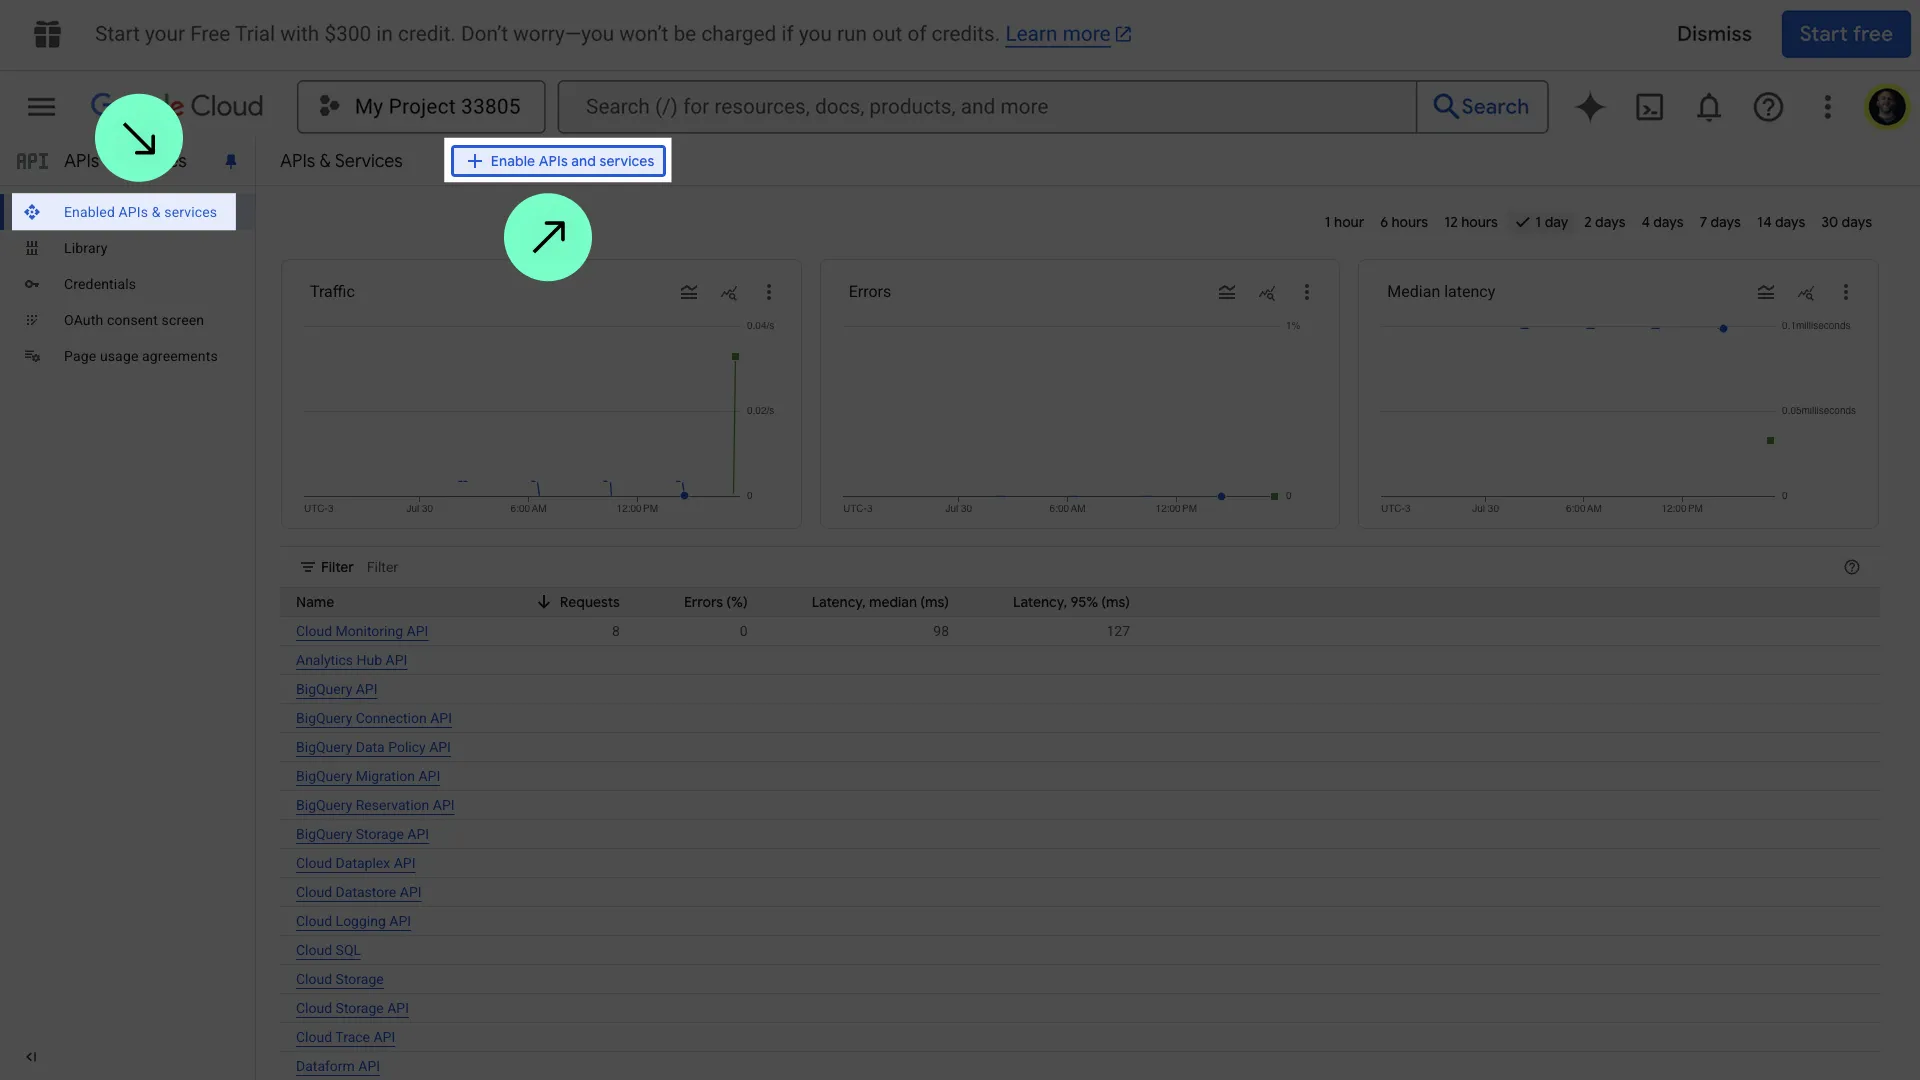Sort table by Errors (%) column
The image size is (1920, 1080).
(x=715, y=602)
